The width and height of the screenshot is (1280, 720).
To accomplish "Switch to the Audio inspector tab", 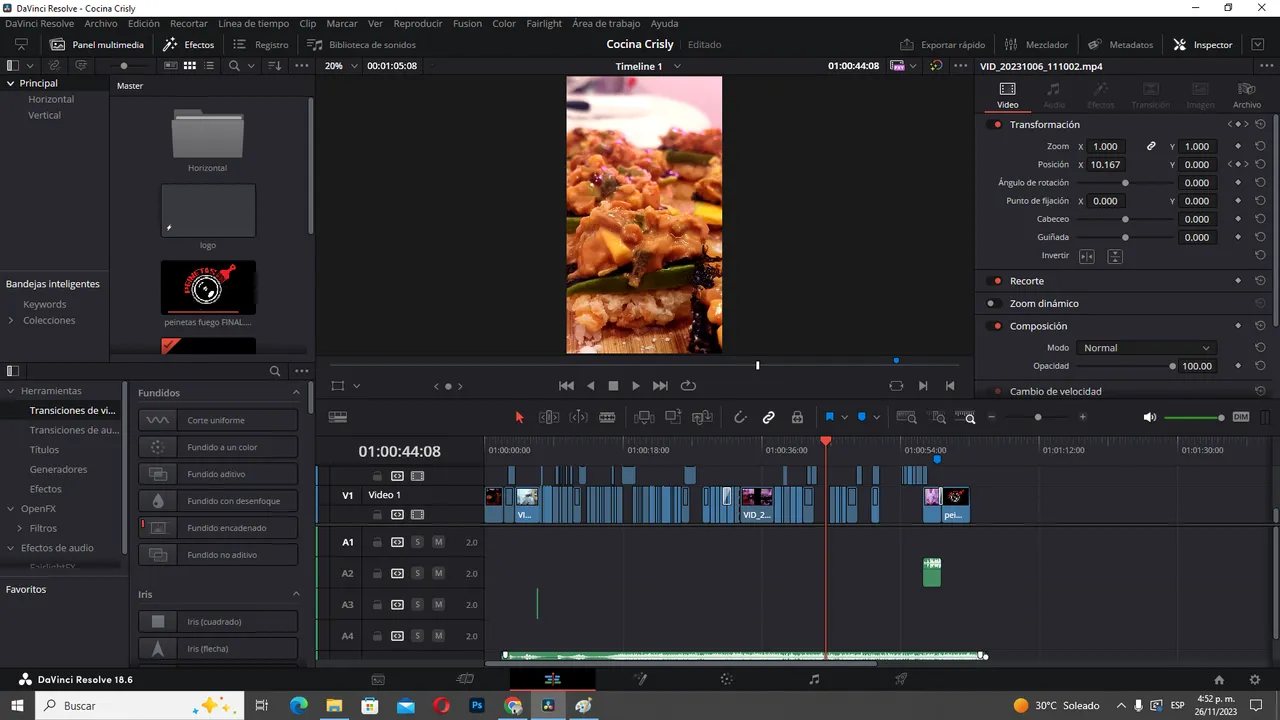I will tap(1054, 96).
